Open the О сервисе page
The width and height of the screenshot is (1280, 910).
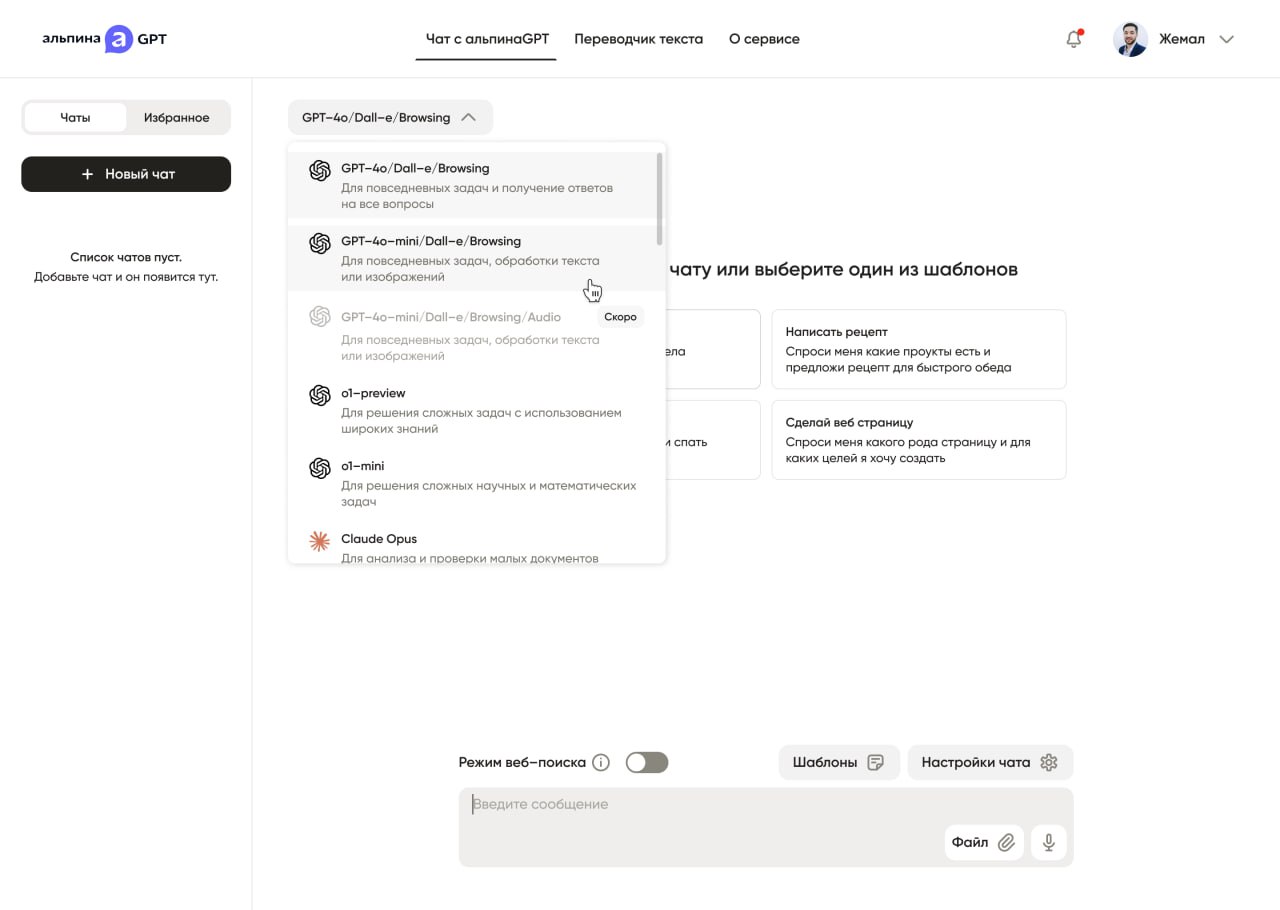764,39
